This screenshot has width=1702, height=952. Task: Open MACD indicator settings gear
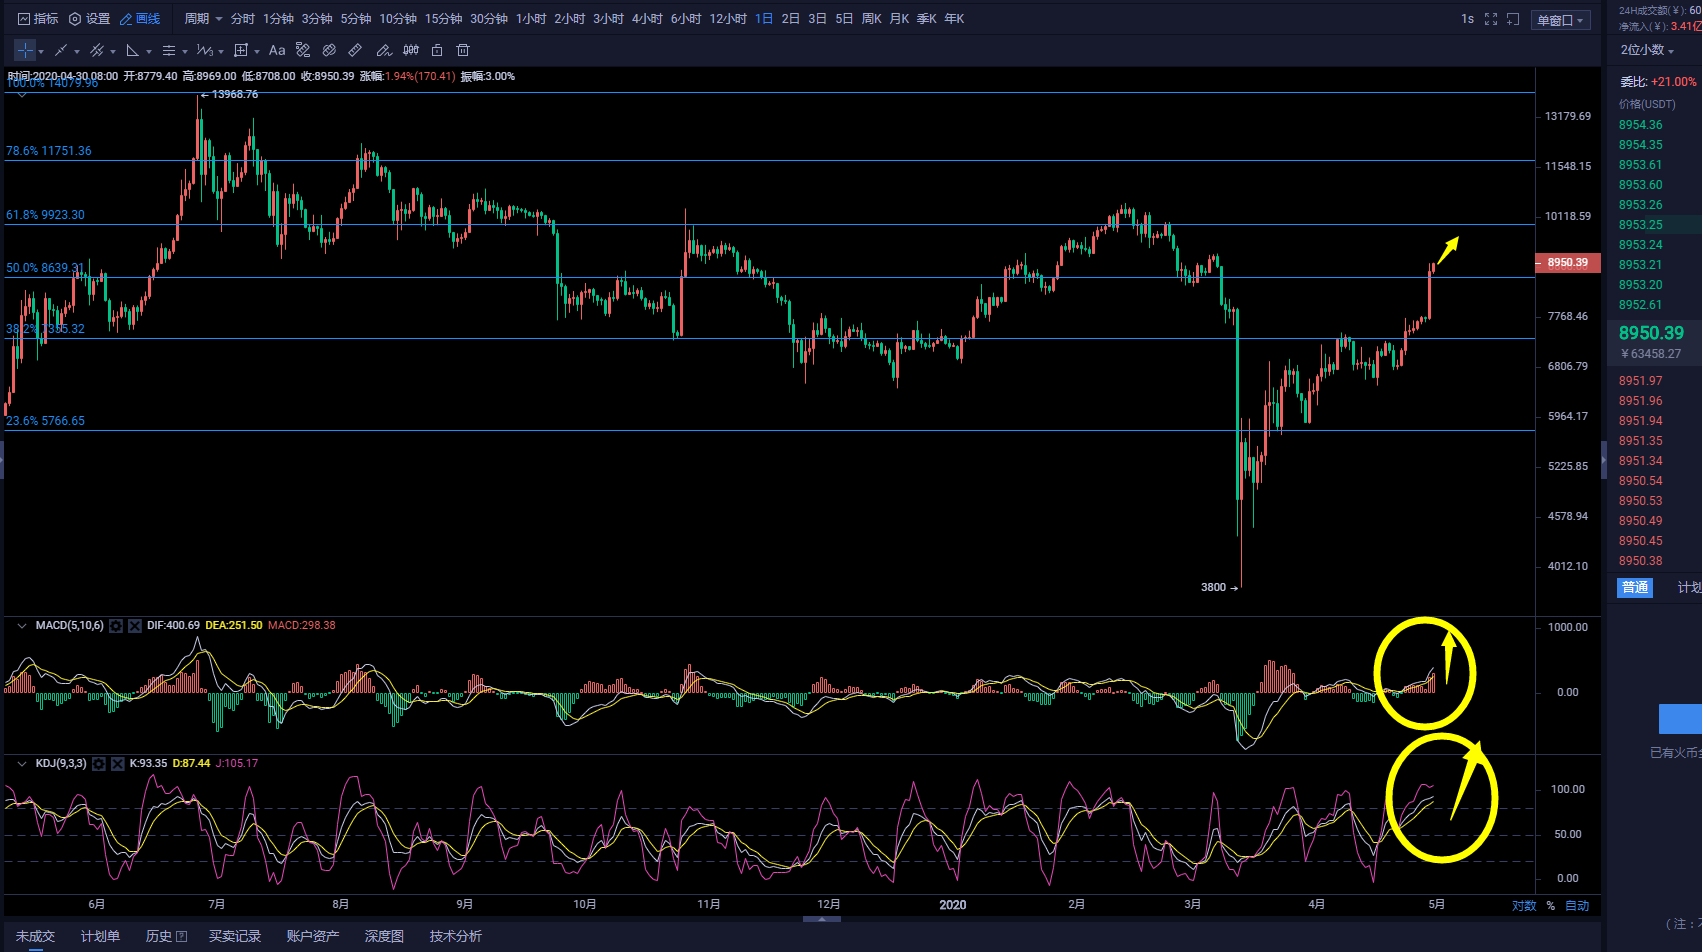[x=116, y=626]
